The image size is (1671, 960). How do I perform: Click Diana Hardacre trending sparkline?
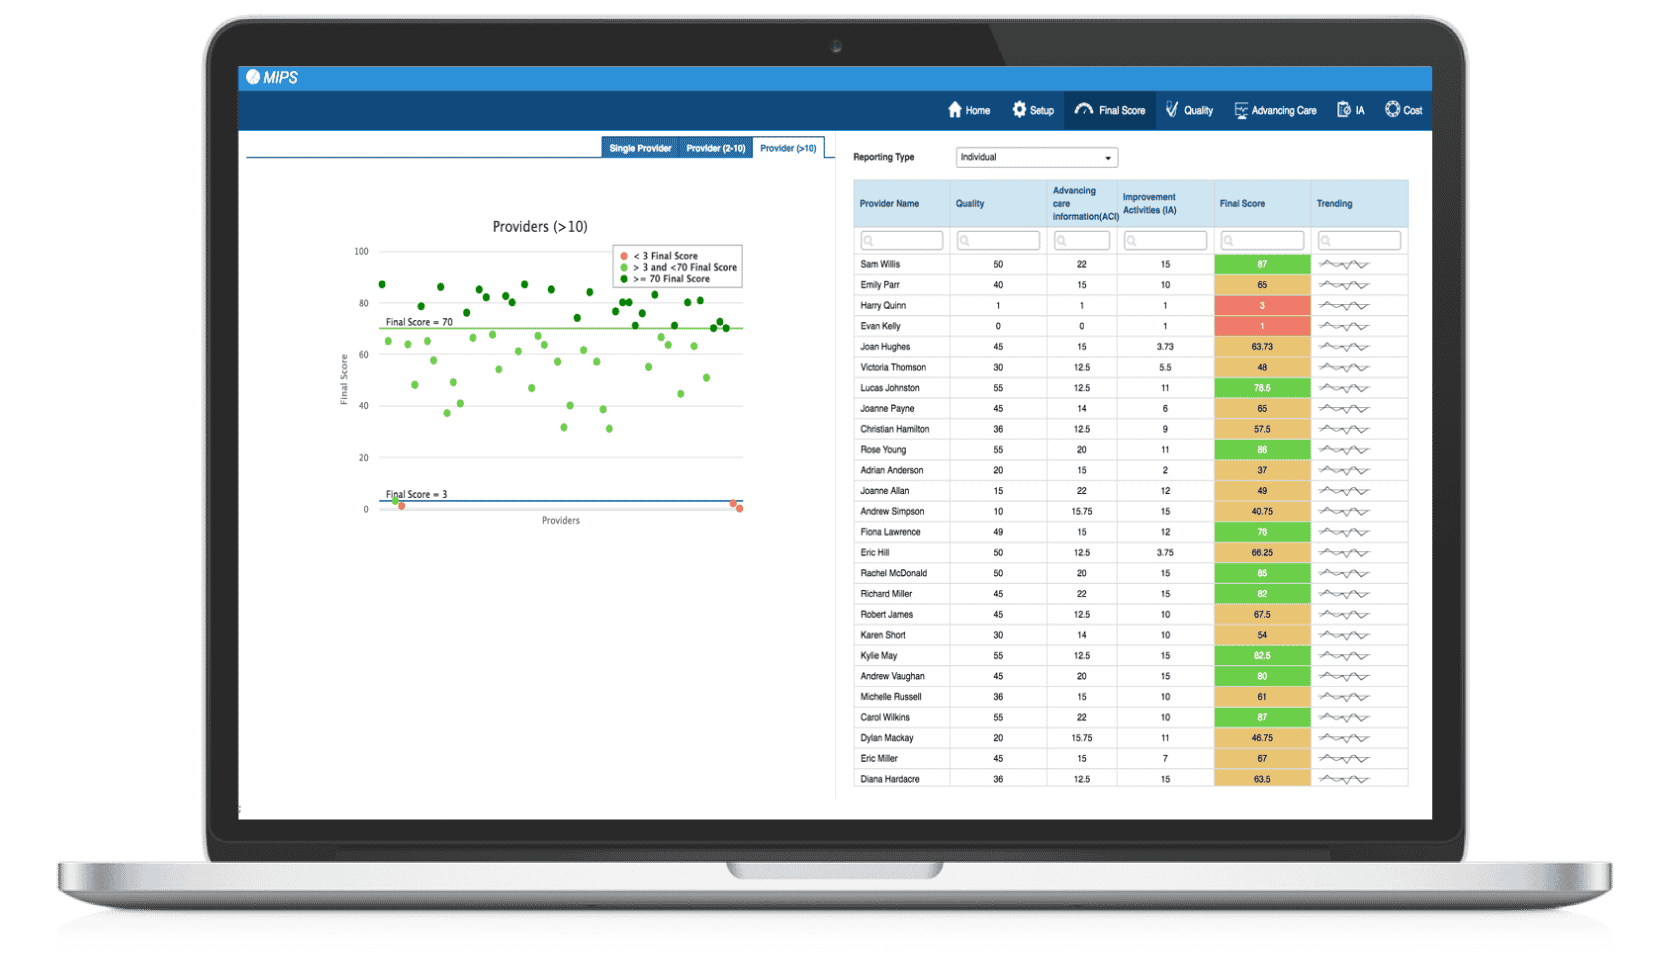pos(1344,779)
